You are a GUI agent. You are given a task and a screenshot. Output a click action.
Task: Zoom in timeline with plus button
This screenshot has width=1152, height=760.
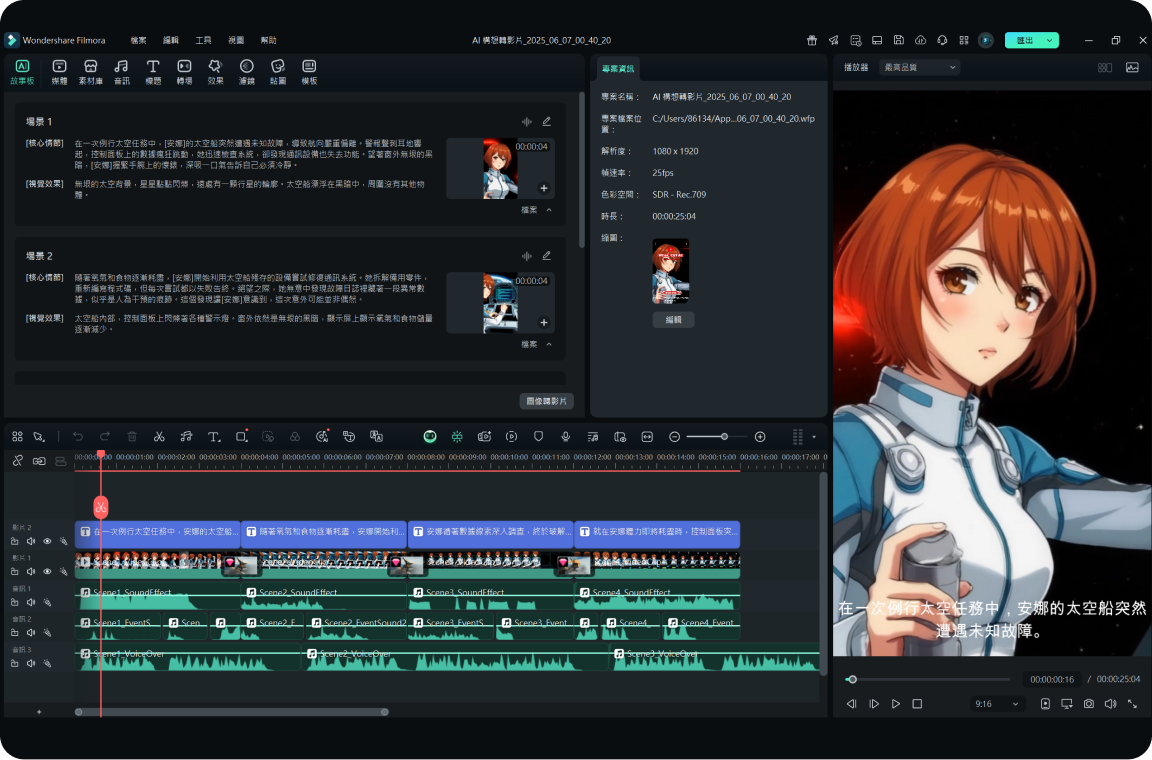760,437
